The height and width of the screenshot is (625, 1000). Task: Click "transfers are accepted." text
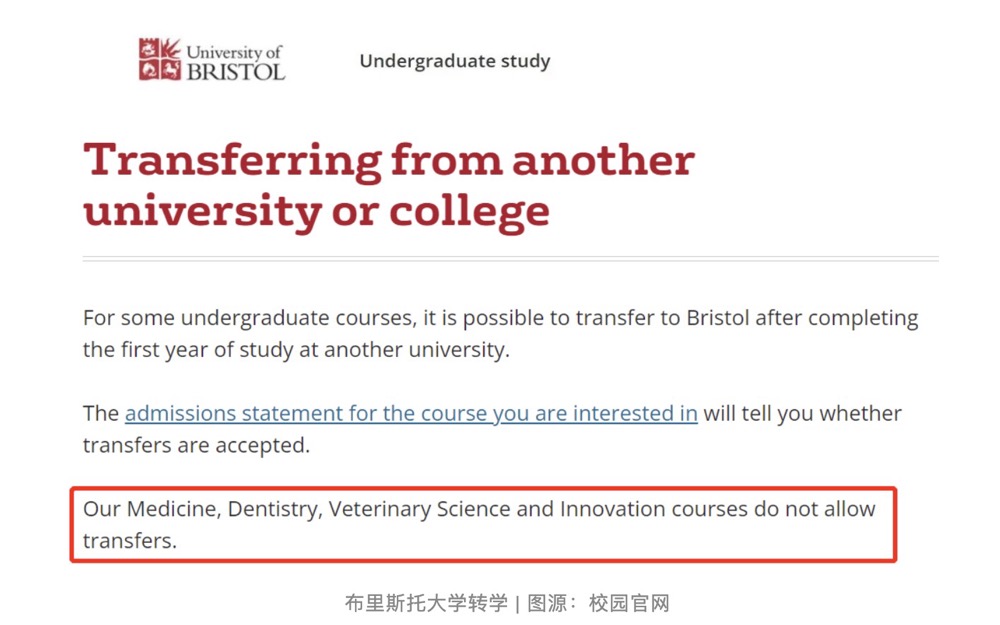(196, 446)
